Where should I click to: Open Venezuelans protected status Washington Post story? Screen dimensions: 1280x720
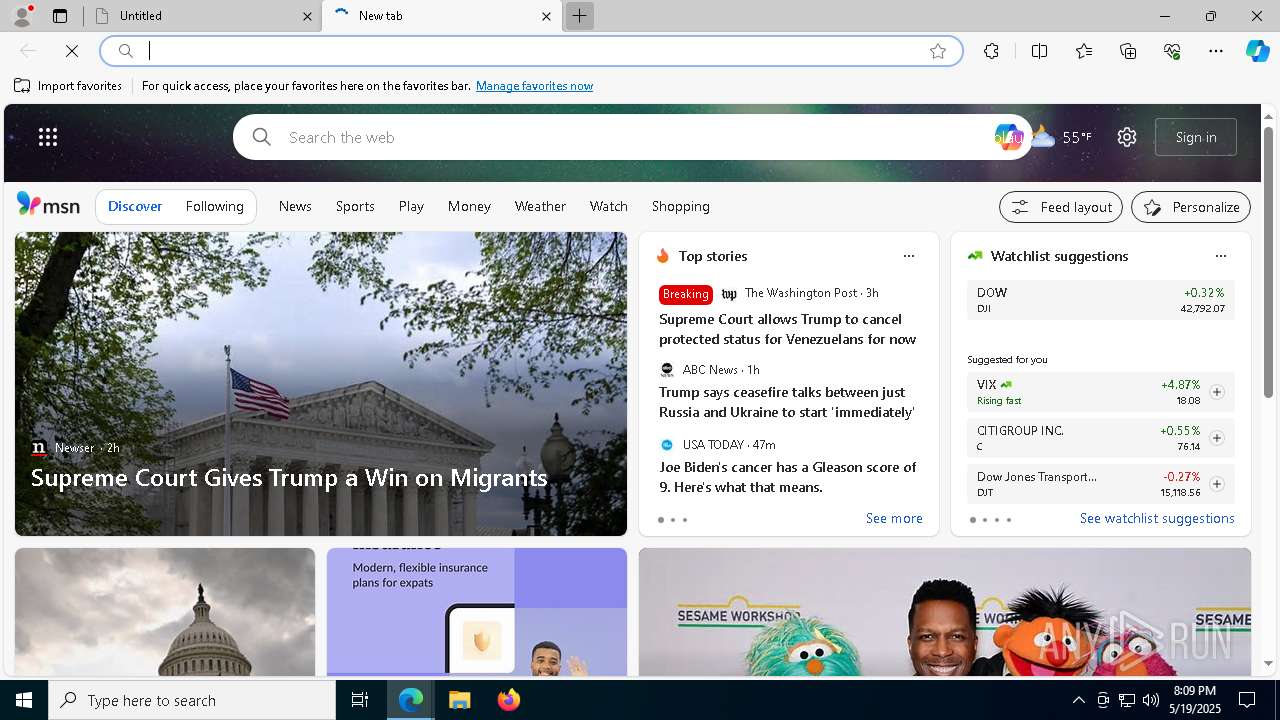pyautogui.click(x=788, y=329)
